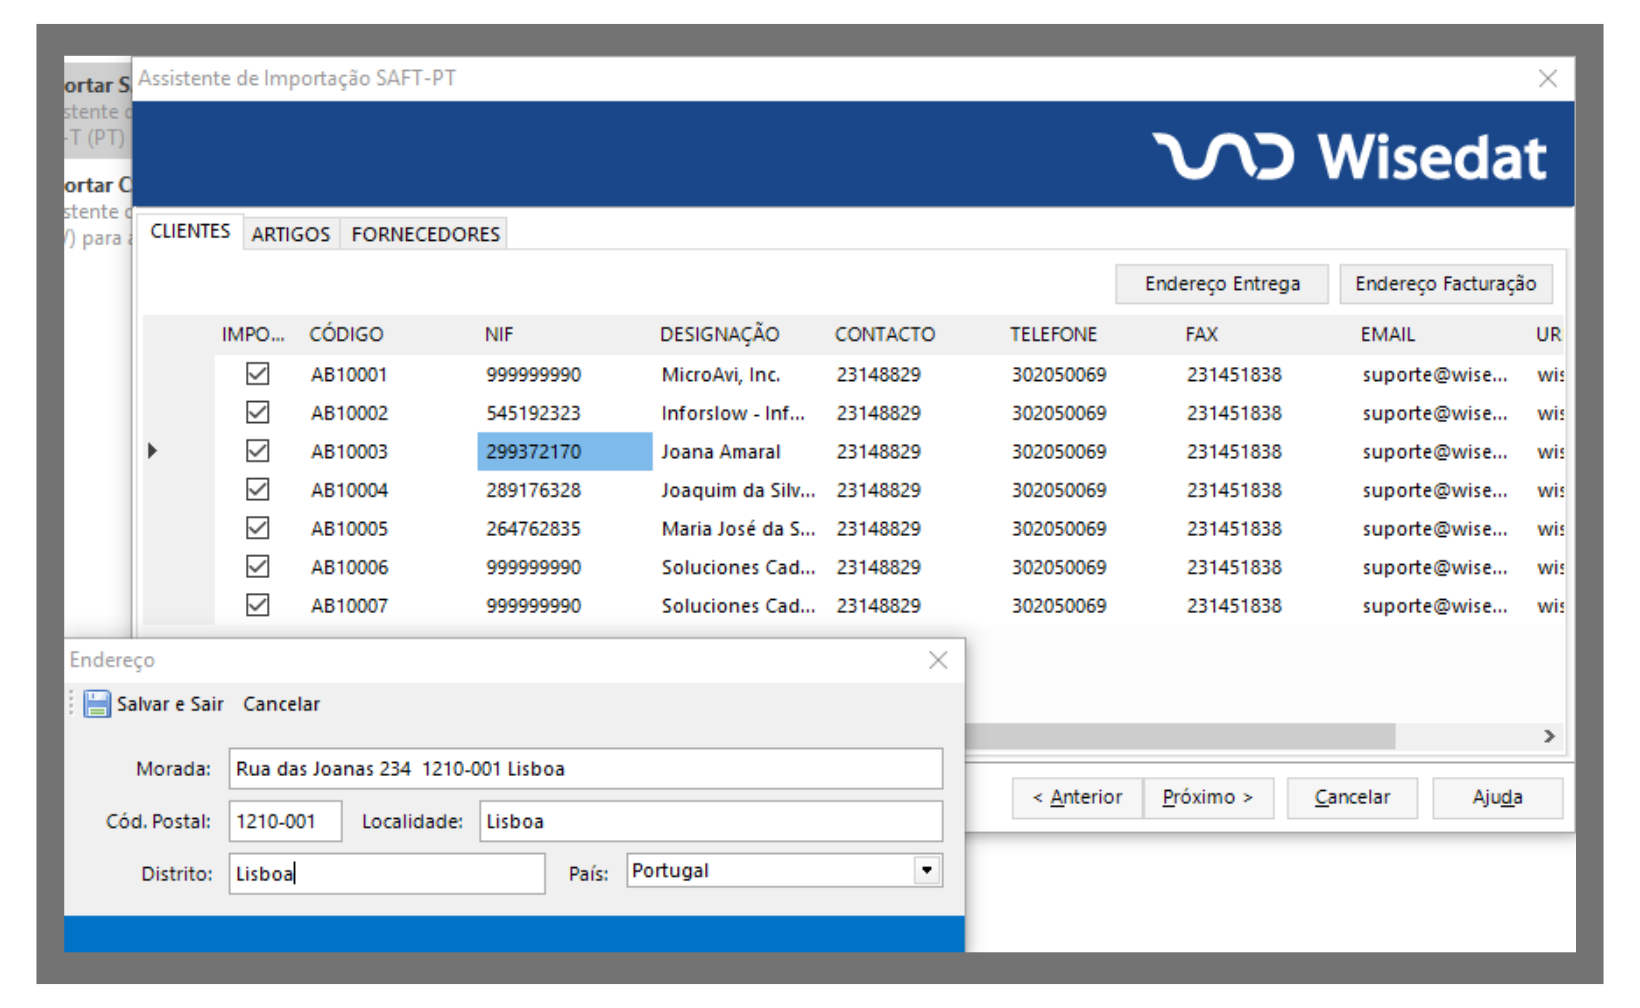Image resolution: width=1640 pixels, height=1008 pixels.
Task: Click into the Morada address field
Action: 585,769
